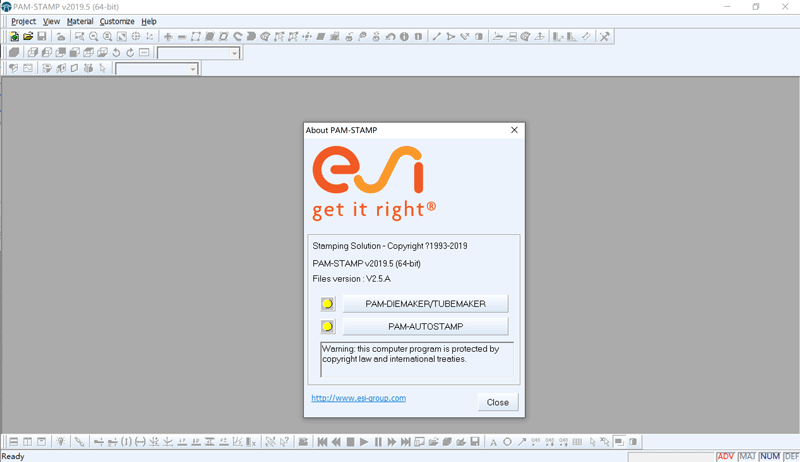Screen dimensions: 800x462
Task: Go to first animation frame
Action: [x=322, y=442]
